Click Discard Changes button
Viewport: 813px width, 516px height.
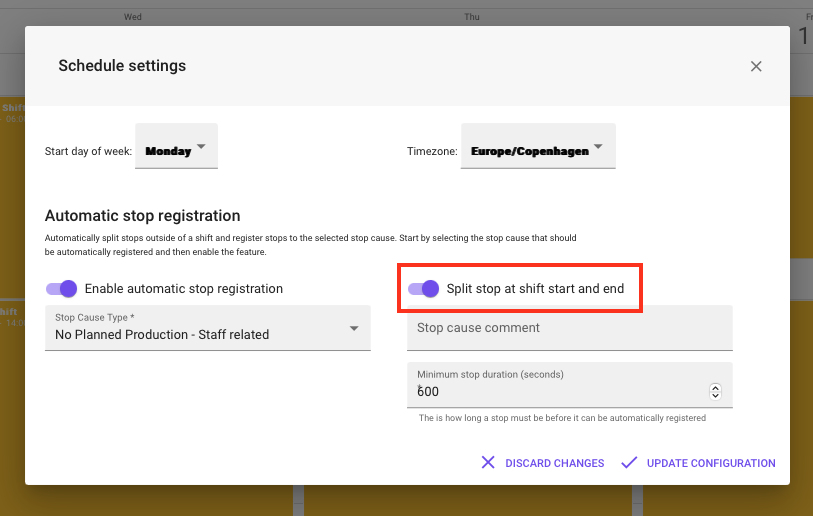(x=543, y=463)
